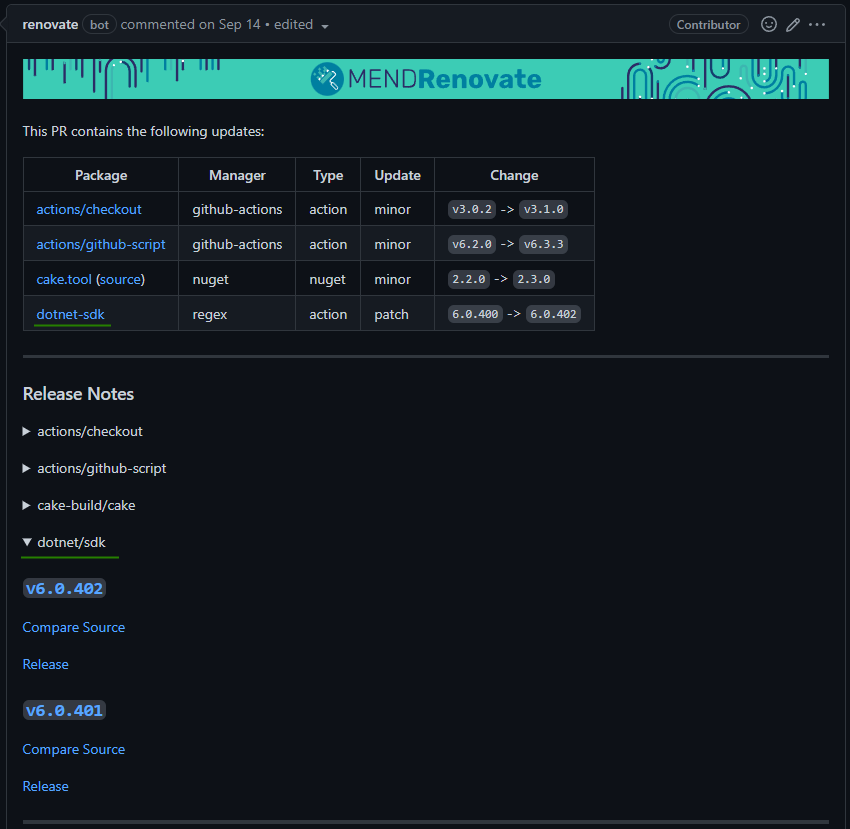This screenshot has width=850, height=829.
Task: Click the 2.3.0 version code tag
Action: tap(533, 279)
